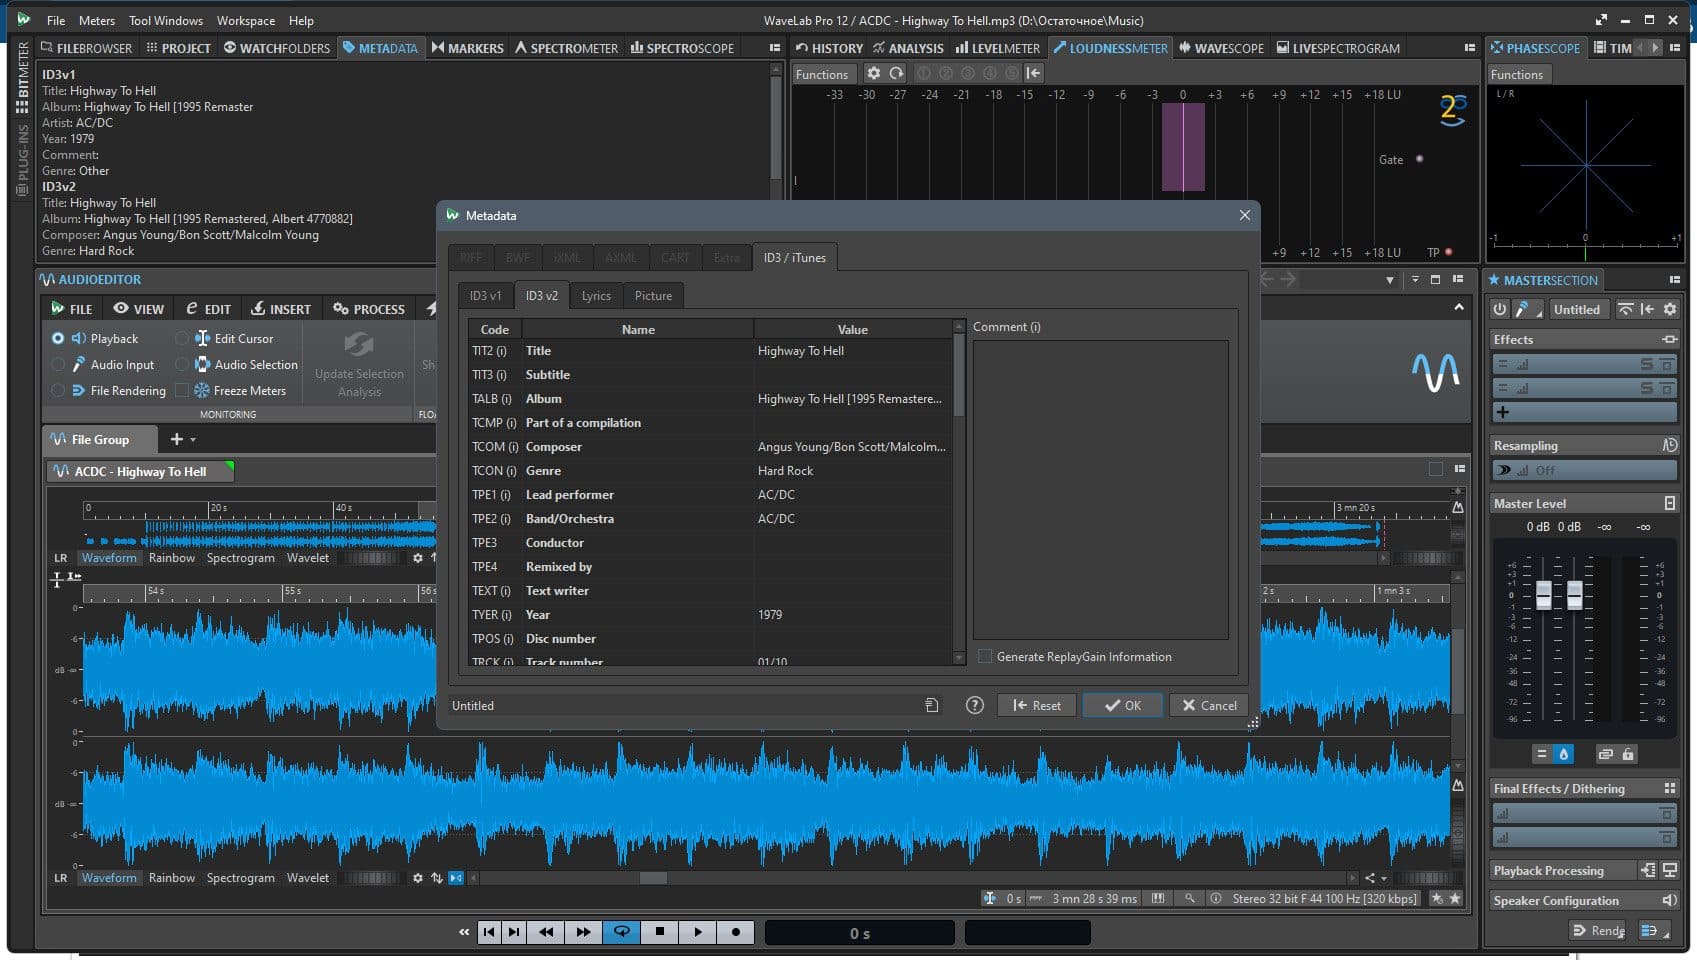Image resolution: width=1697 pixels, height=960 pixels.
Task: Click the loudness meter settings gear icon
Action: (874, 73)
